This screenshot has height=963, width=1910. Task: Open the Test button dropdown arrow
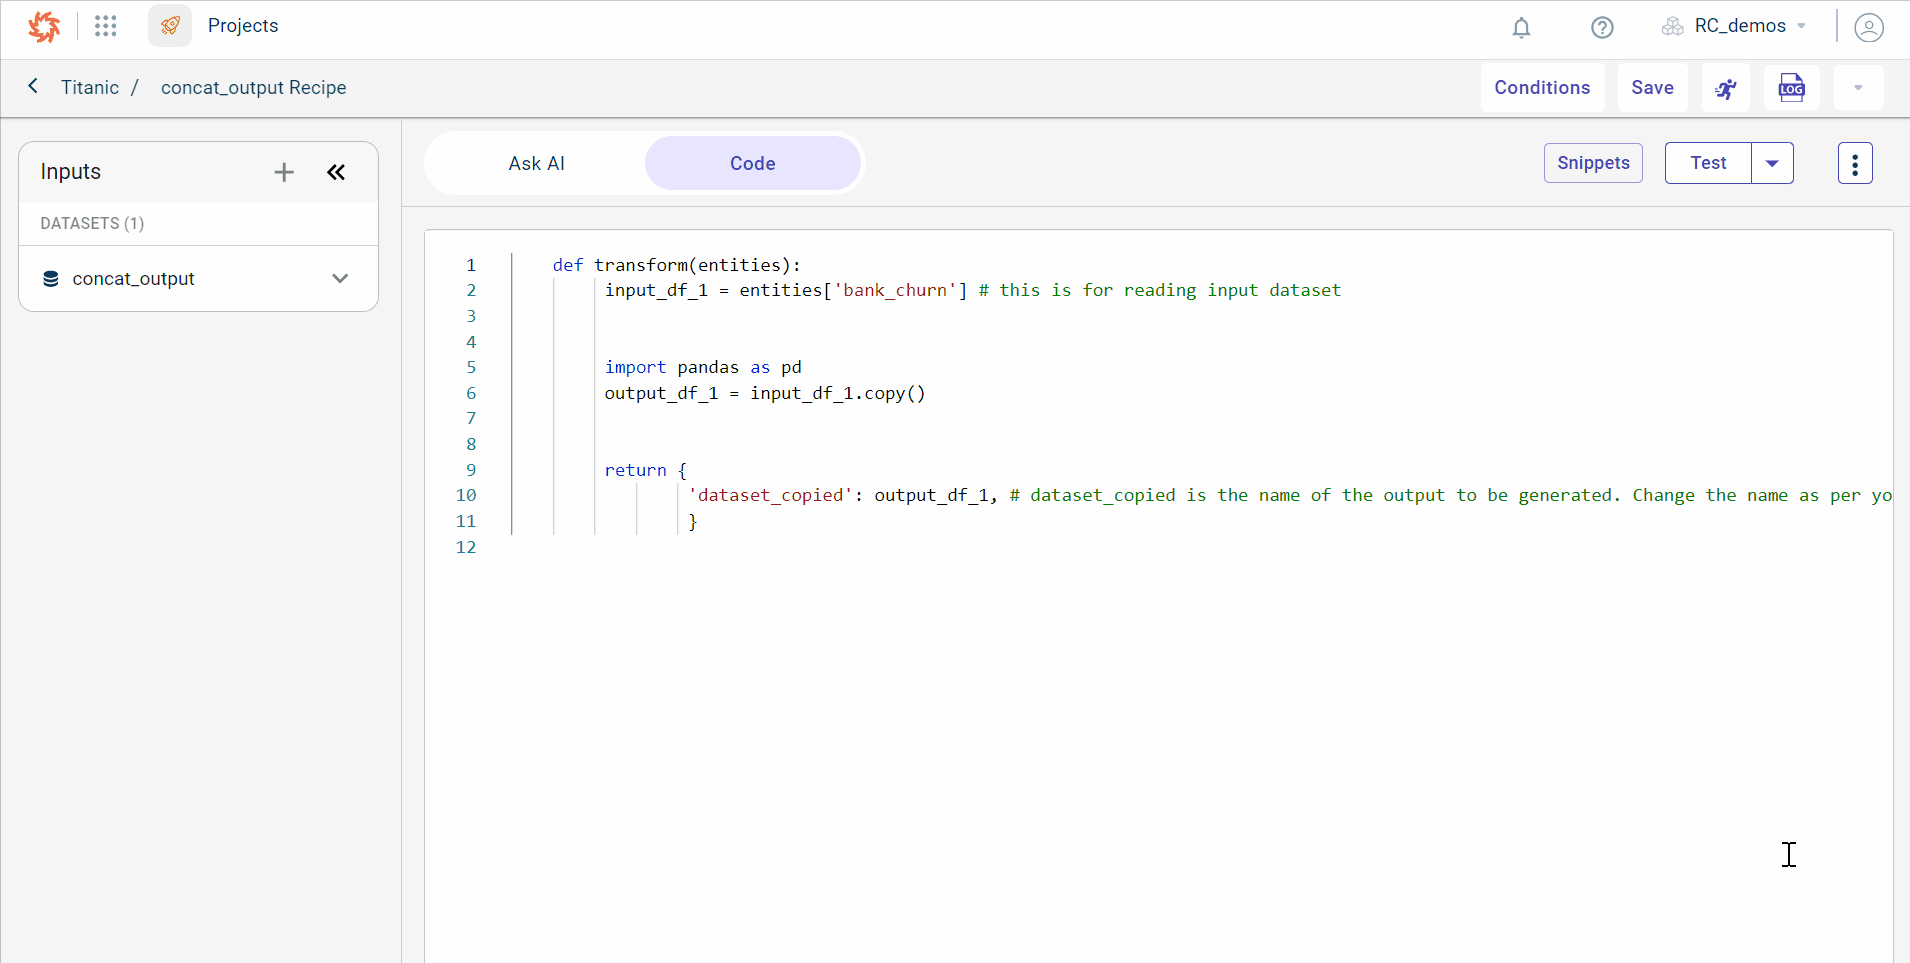tap(1773, 162)
